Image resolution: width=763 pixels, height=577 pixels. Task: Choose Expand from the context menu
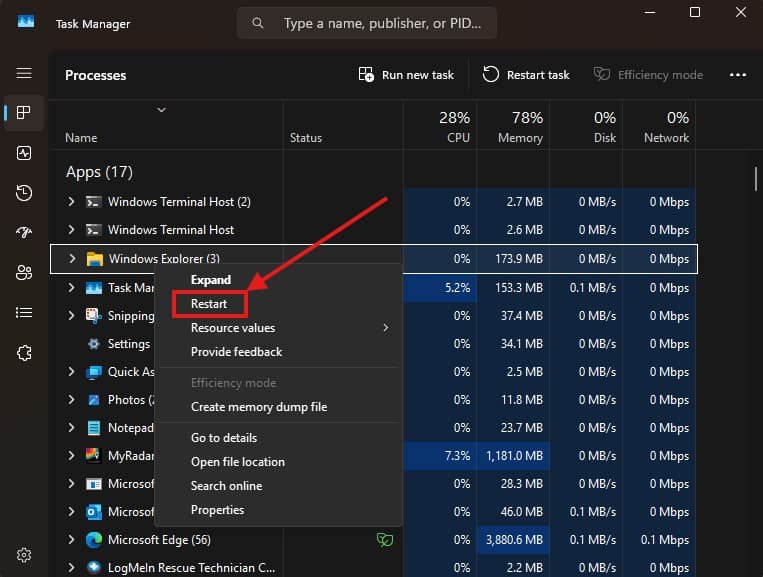tap(211, 280)
